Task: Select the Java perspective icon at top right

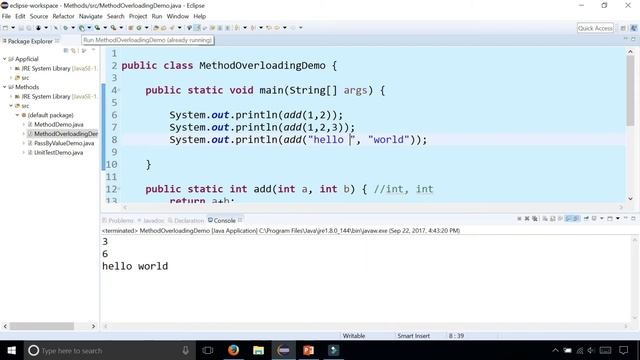Action: 633,28
